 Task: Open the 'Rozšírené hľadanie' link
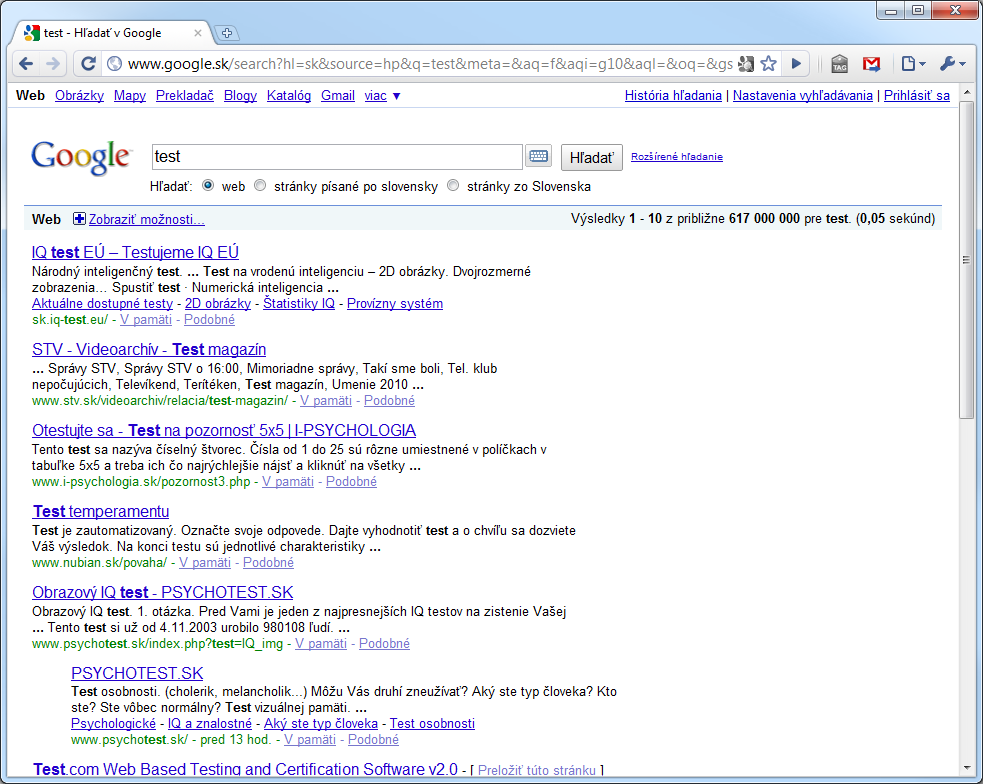(x=676, y=157)
